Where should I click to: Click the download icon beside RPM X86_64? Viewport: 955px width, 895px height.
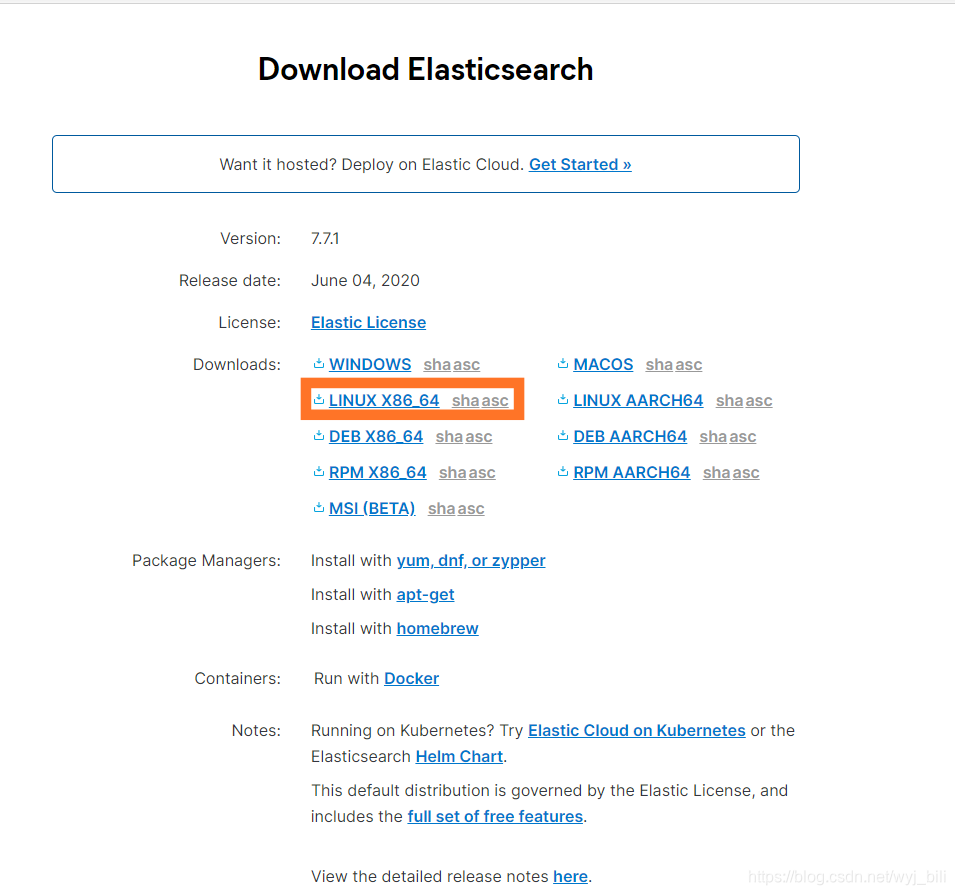[x=319, y=472]
